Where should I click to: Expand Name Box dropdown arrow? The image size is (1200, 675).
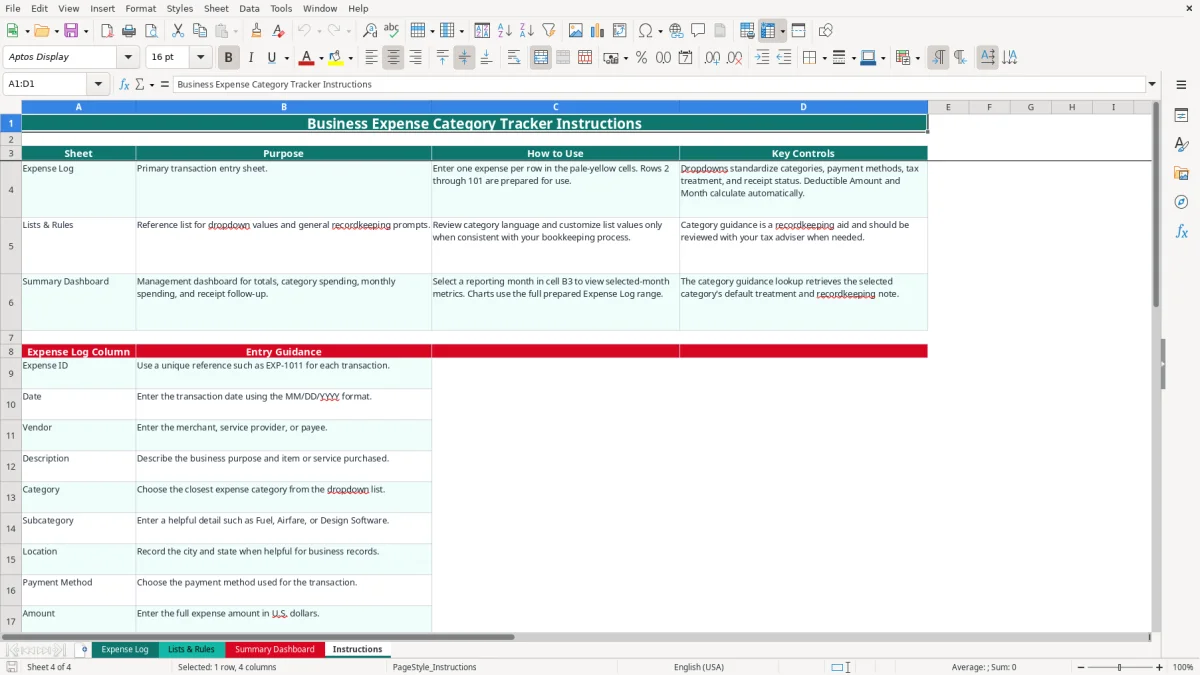click(x=98, y=84)
